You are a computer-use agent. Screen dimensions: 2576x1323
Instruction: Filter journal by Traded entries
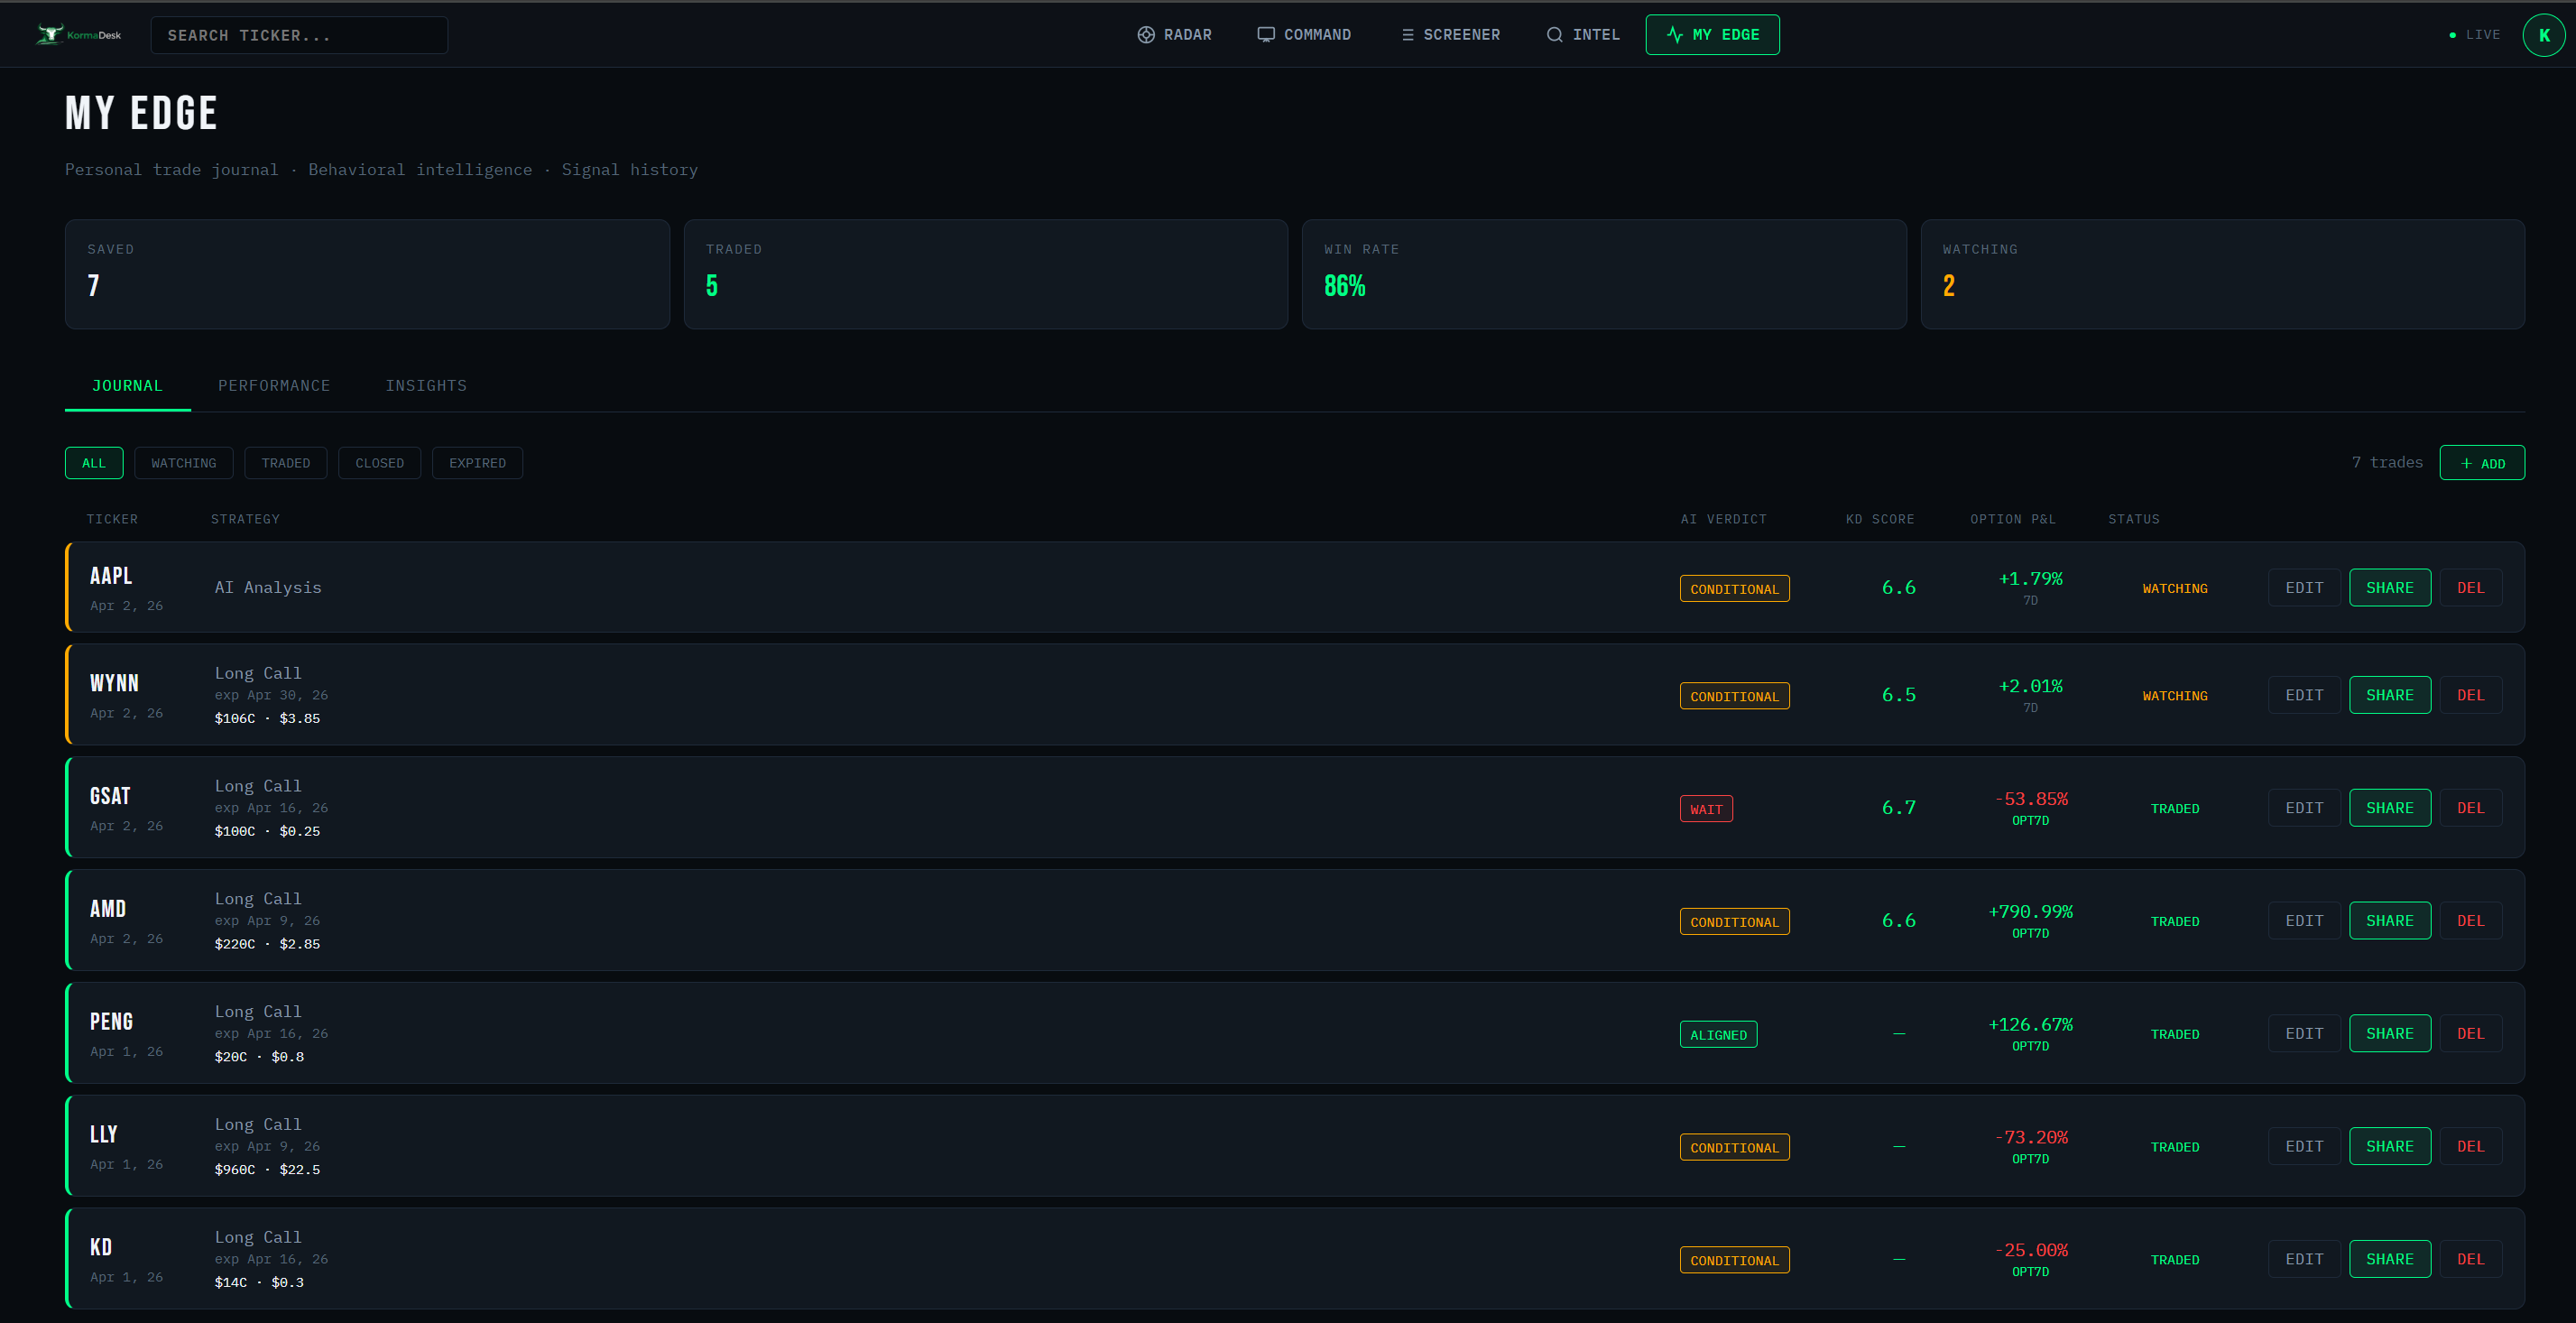click(285, 463)
